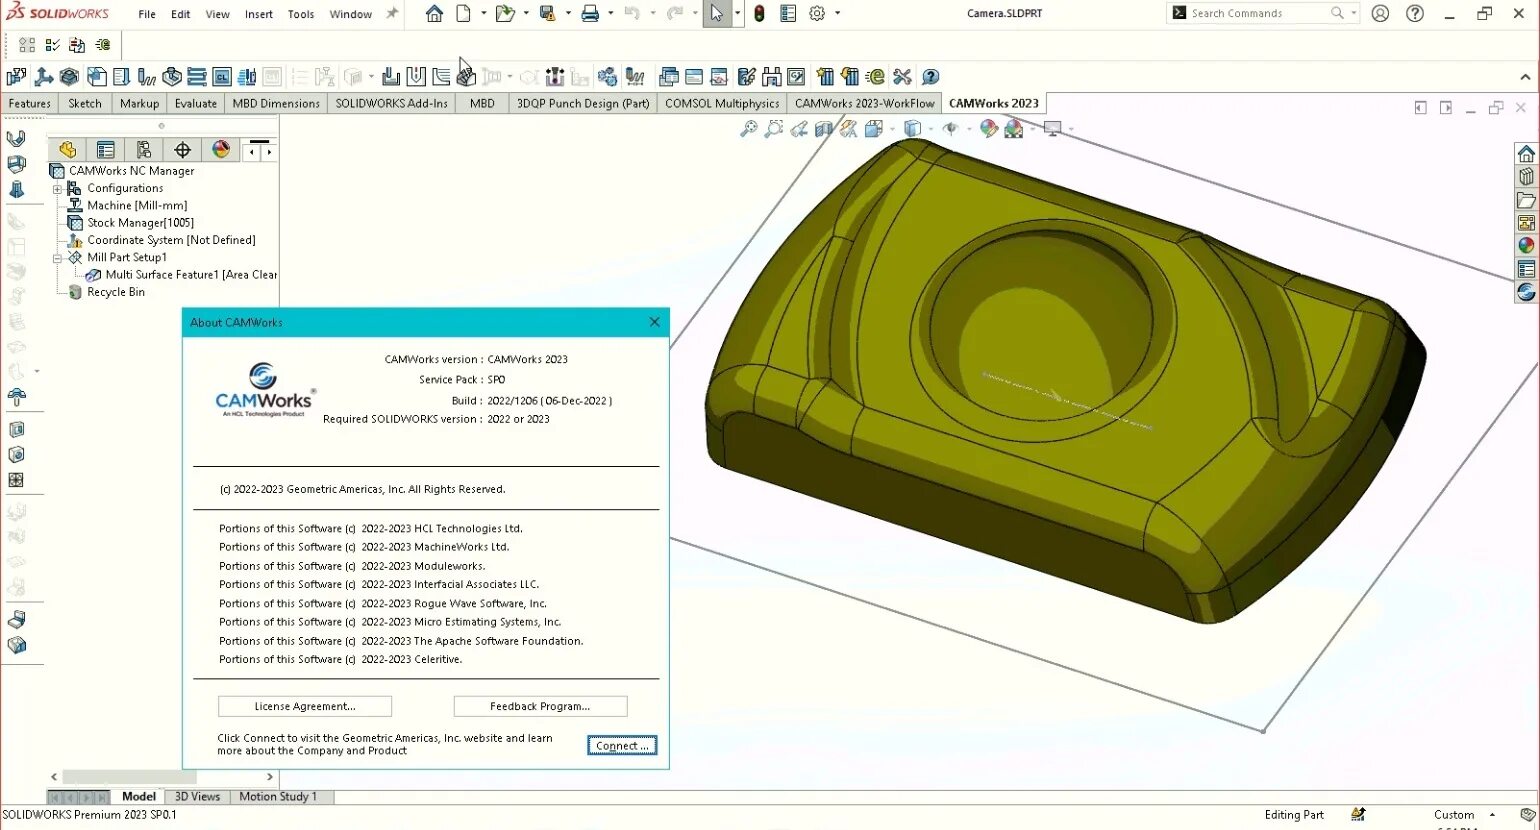Select Stock Manager[1005] tree item
The height and width of the screenshot is (830, 1540).
140,223
